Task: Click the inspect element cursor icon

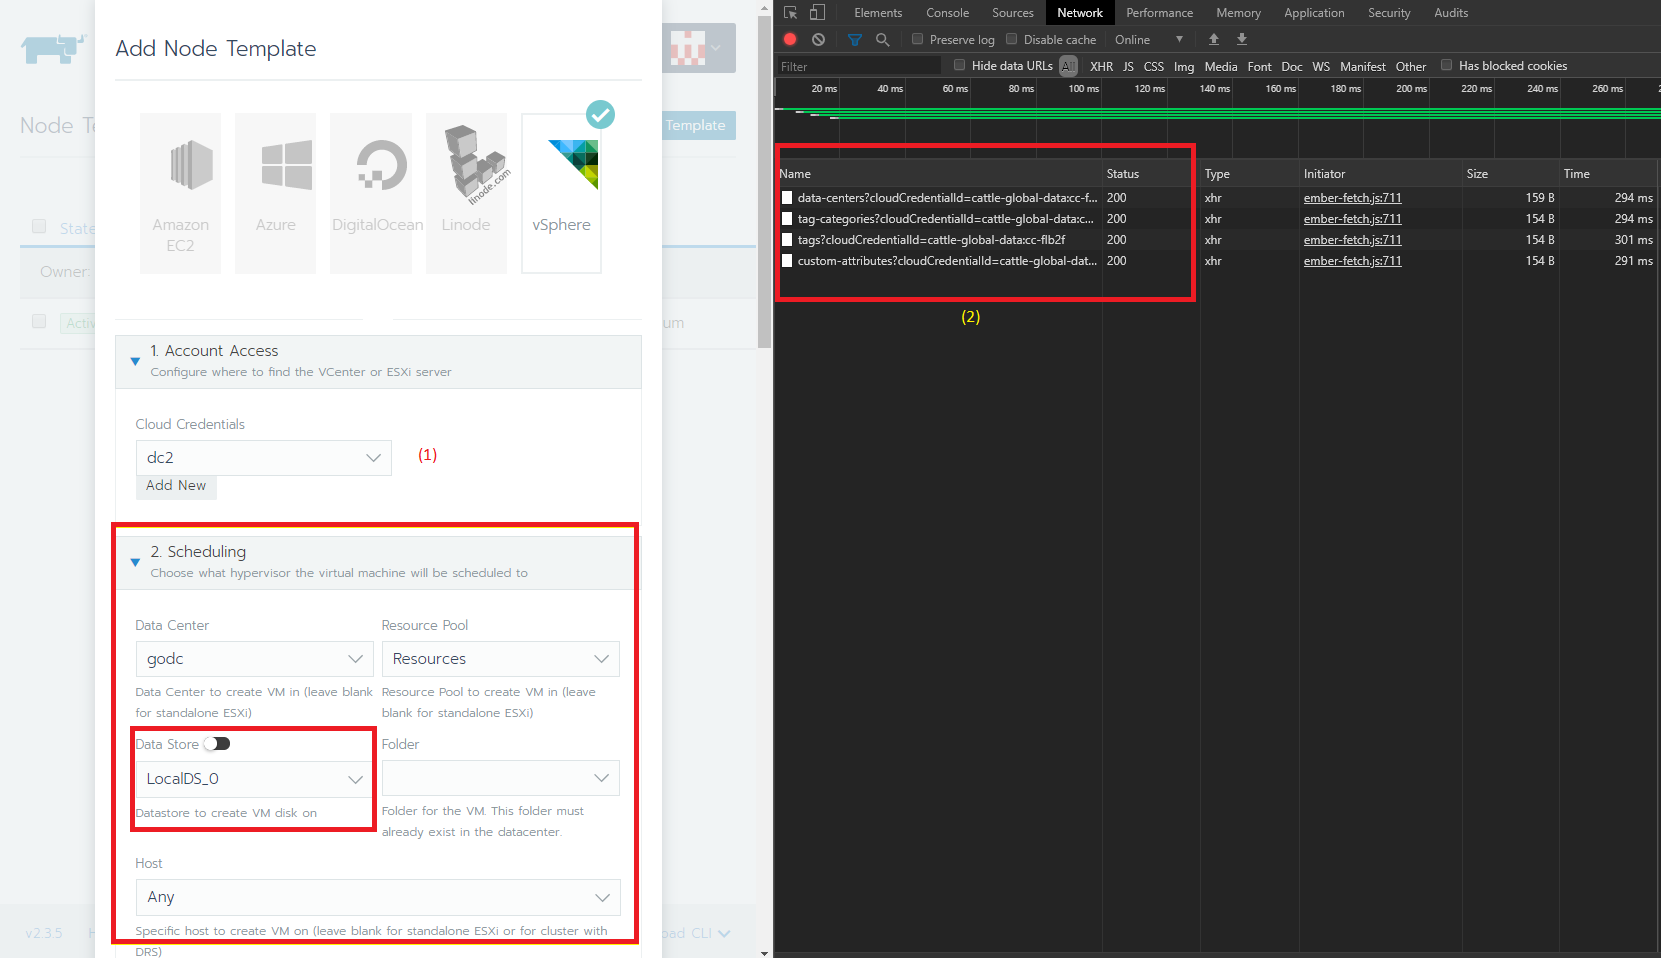Action: [x=789, y=12]
